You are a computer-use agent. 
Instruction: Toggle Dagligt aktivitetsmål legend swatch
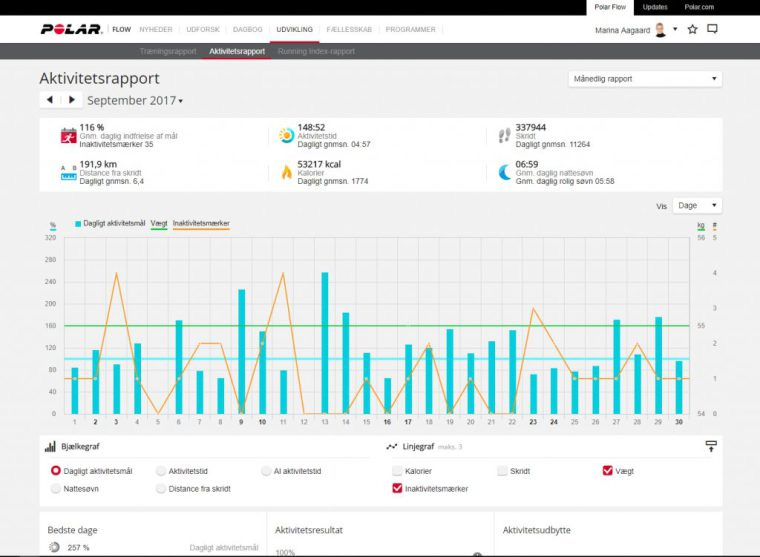[x=78, y=223]
